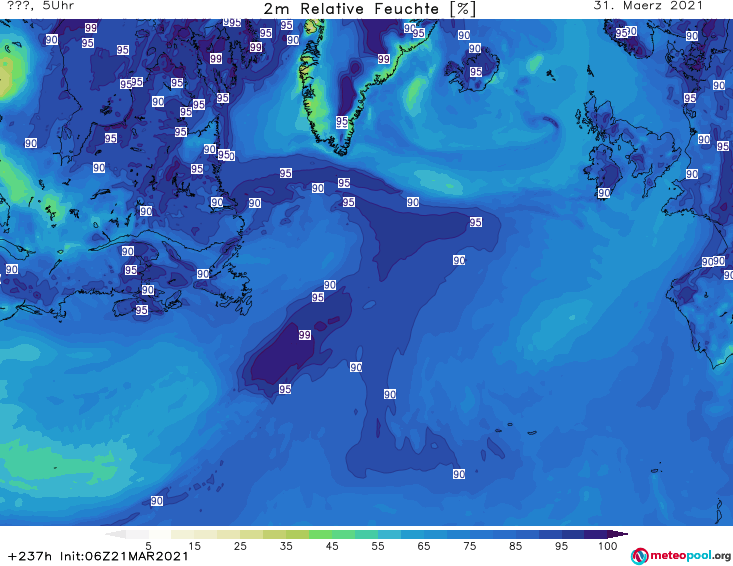
Task: Click the '???, 5Uhr' time label
Action: [x=41, y=6]
